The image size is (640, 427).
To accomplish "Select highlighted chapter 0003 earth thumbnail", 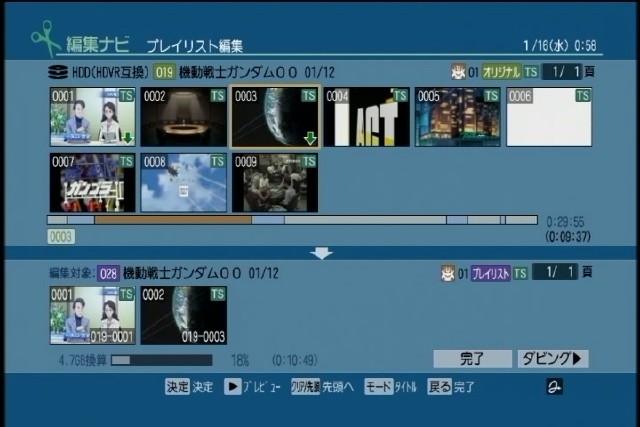I will click(275, 117).
